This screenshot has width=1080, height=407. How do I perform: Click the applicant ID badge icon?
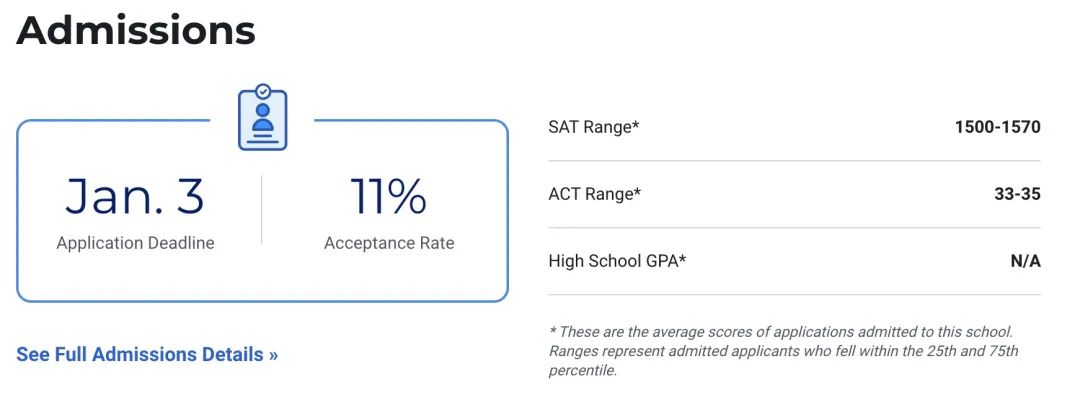tap(262, 118)
